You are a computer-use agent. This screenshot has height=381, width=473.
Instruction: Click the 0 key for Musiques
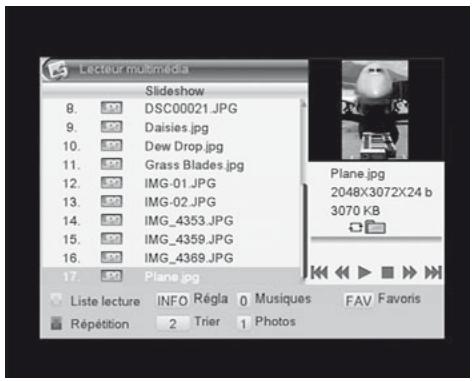[244, 300]
